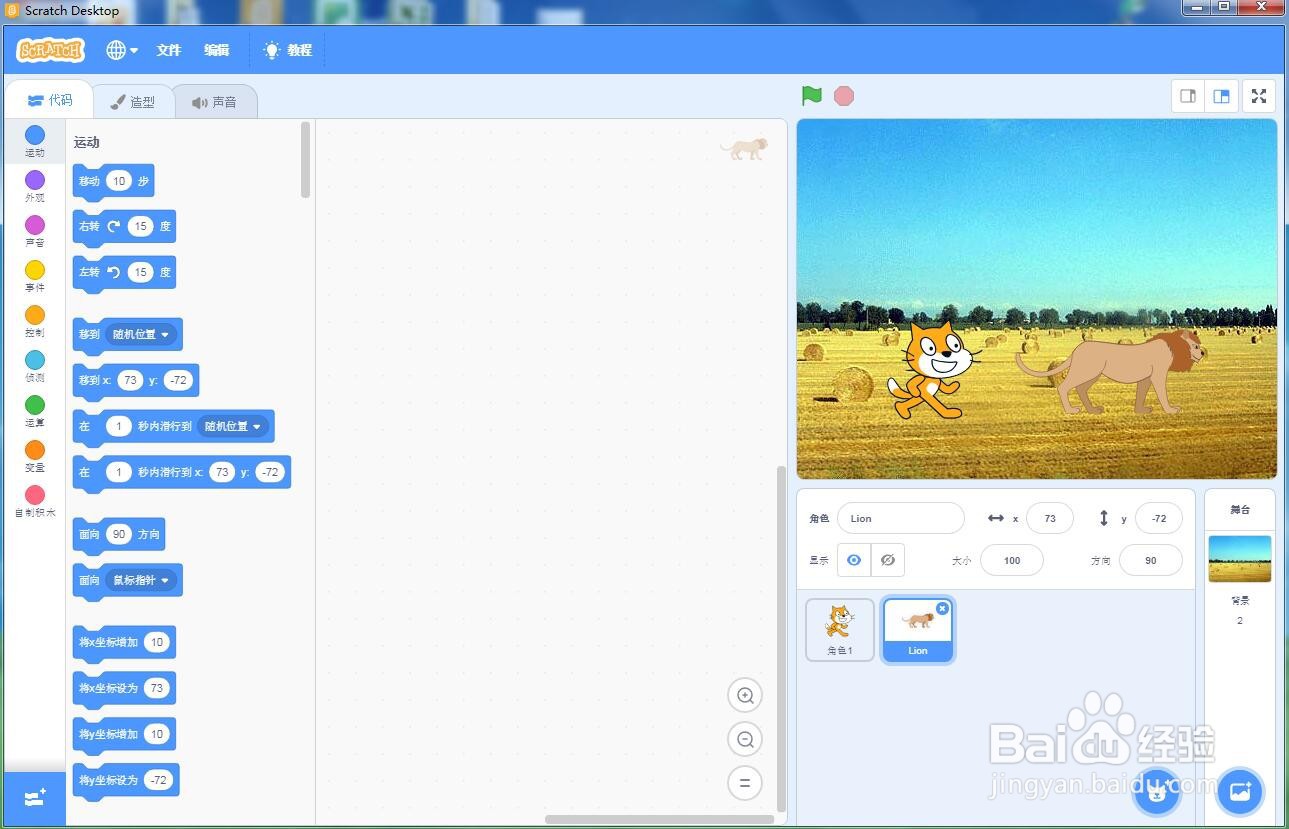
Task: Click the workspace horizontal scrollbar
Action: tap(660, 819)
